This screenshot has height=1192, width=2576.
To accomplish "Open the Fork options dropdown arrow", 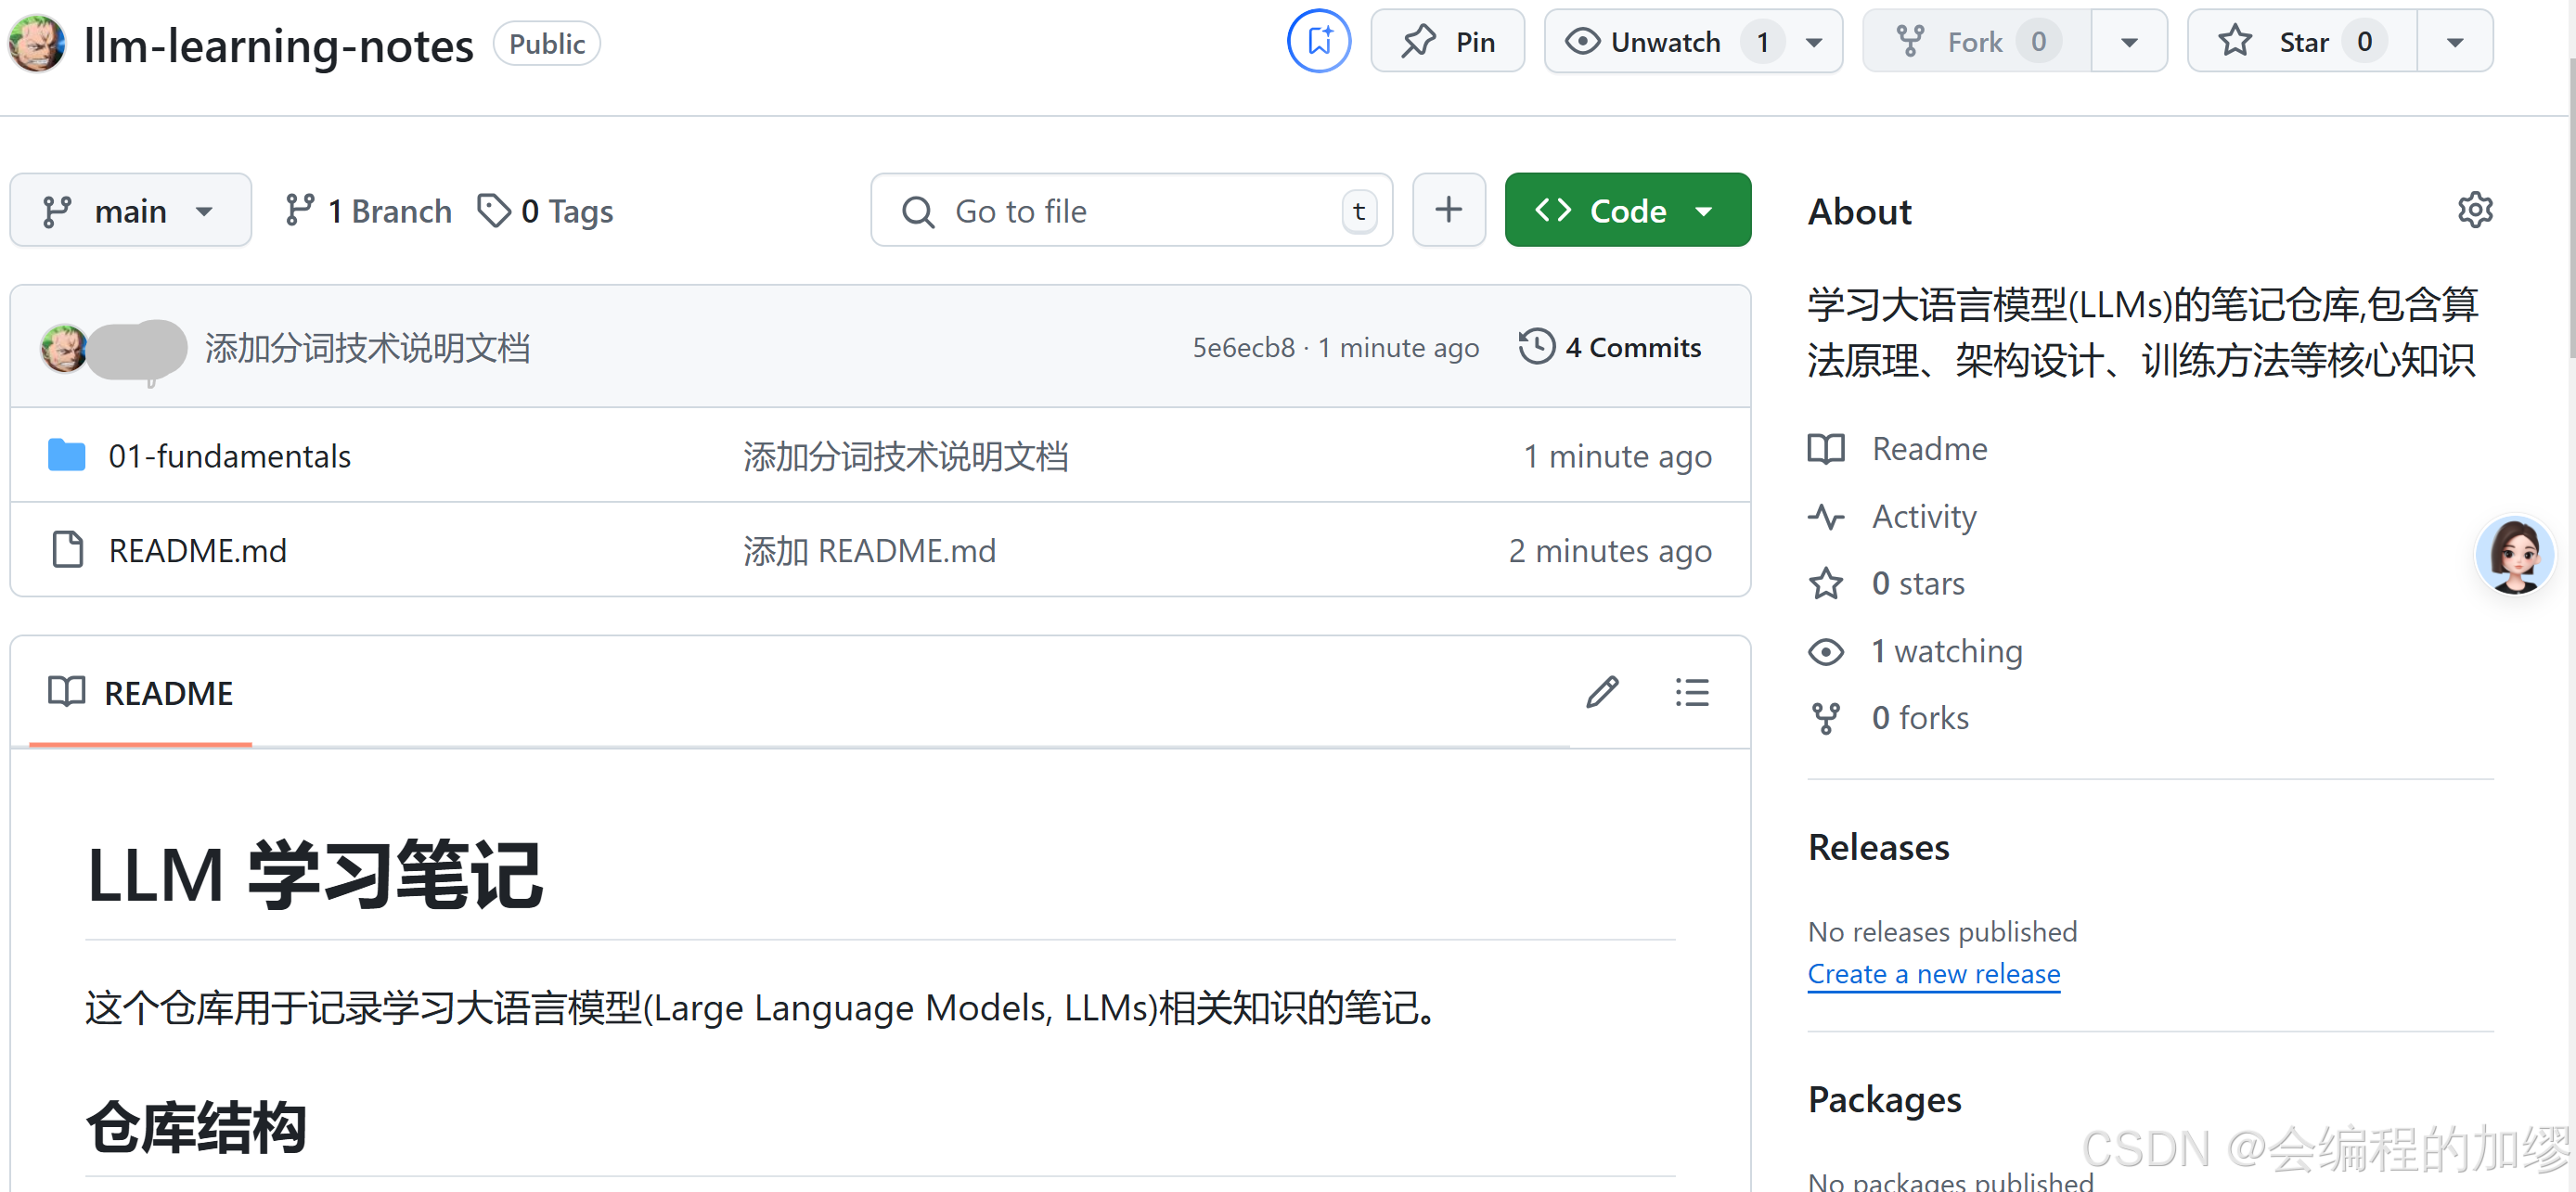I will tap(2129, 42).
